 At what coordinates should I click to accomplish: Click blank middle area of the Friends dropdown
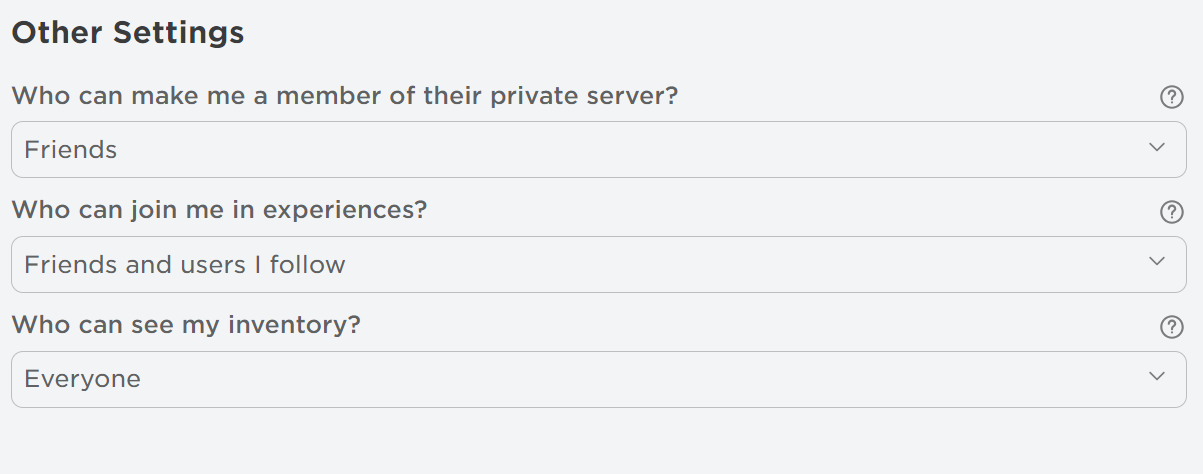(x=598, y=150)
